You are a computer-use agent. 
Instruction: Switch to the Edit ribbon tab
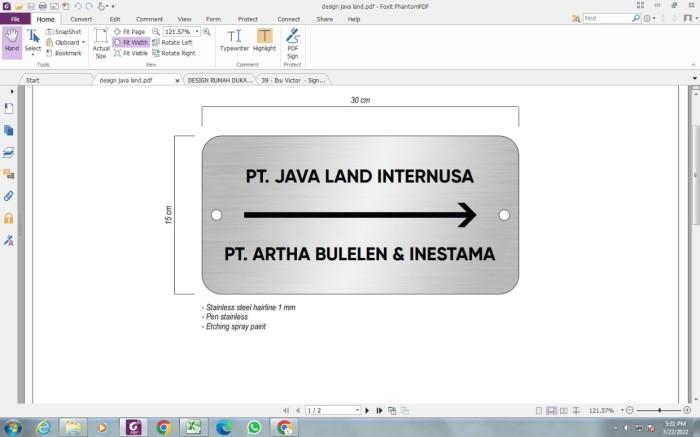(115, 19)
